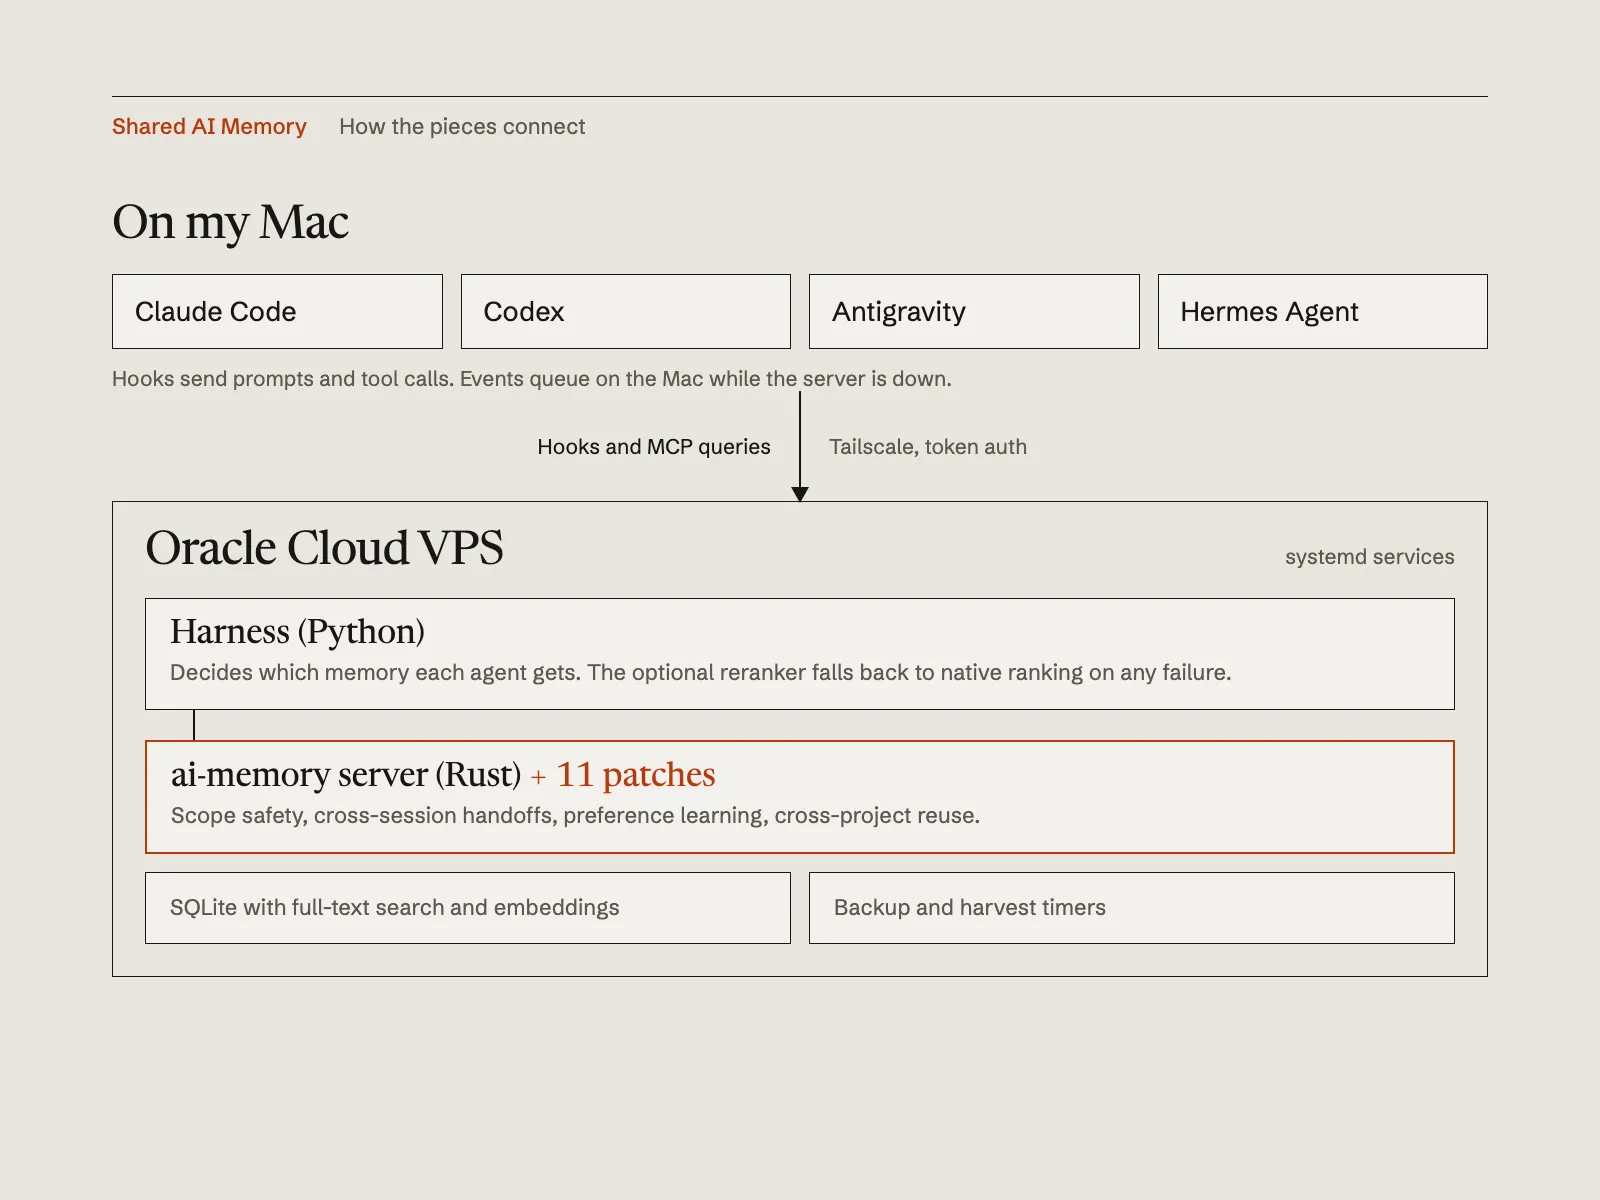Select the 'Harness (Python)' heading

coord(297,632)
